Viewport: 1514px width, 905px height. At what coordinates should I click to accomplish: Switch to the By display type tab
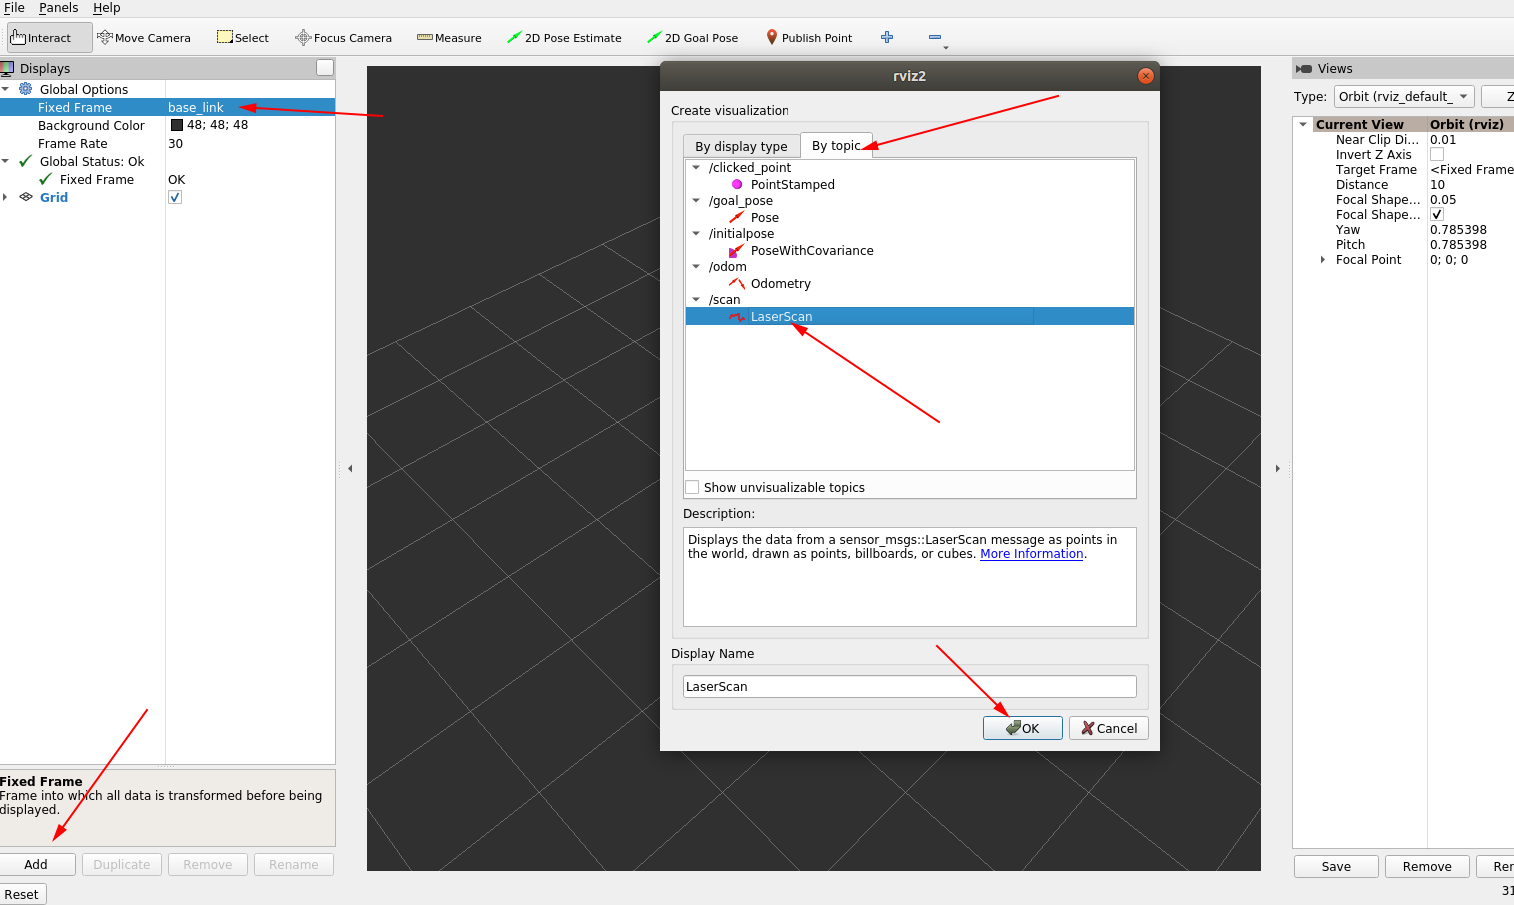[740, 146]
